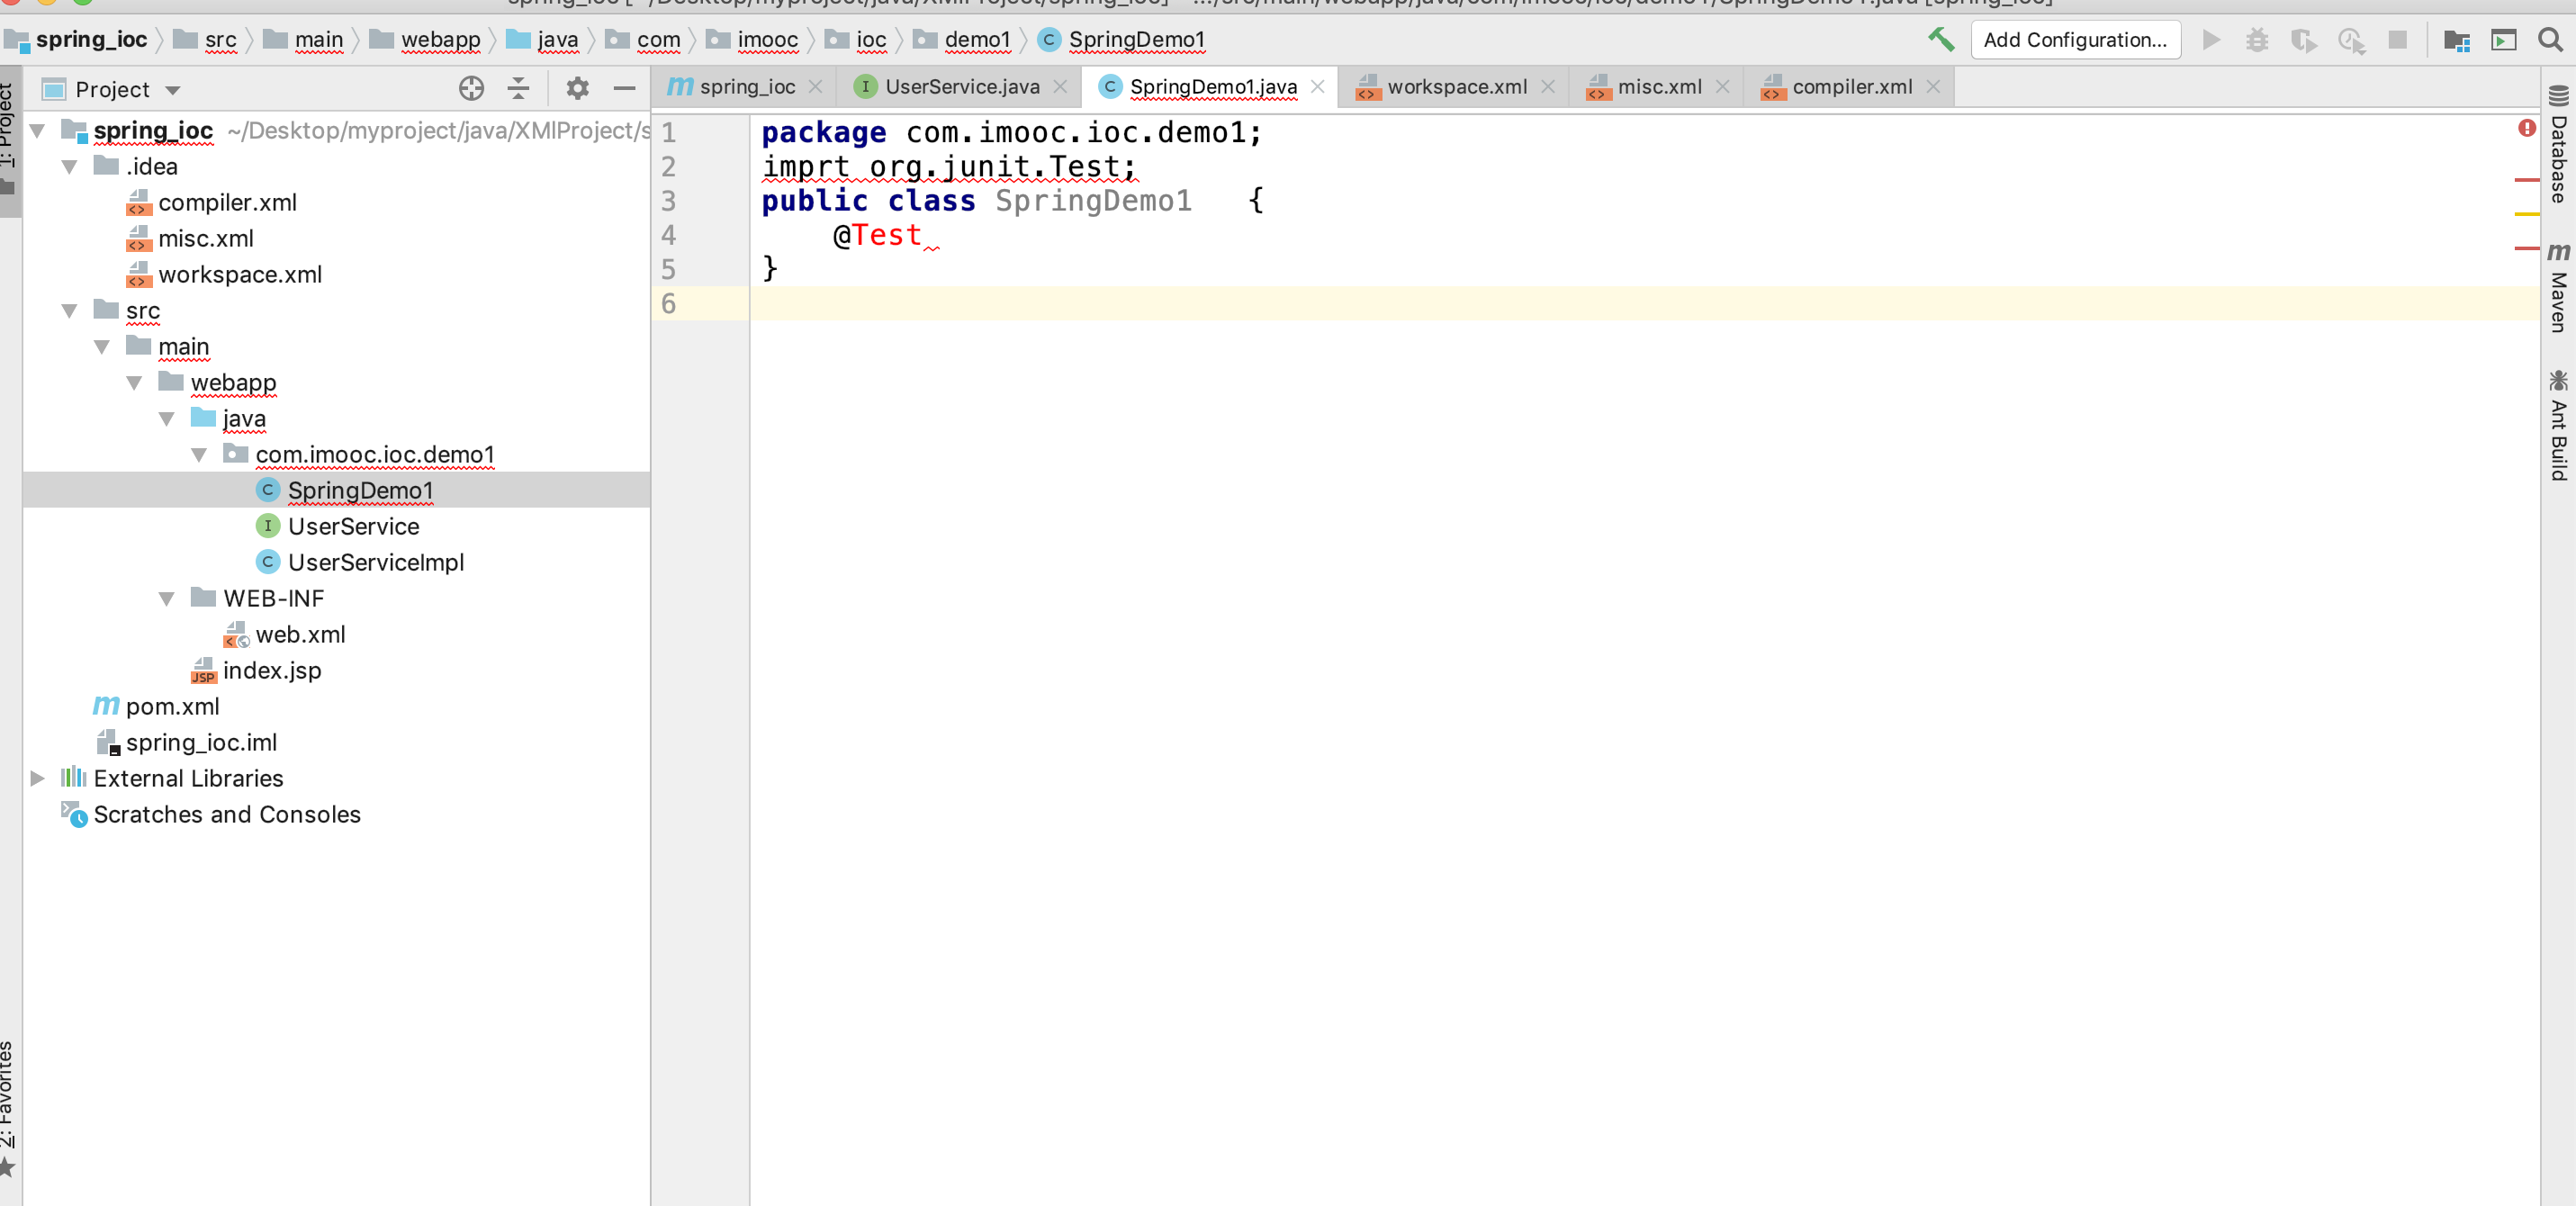This screenshot has width=2576, height=1206.
Task: Open Project panel settings gear
Action: [577, 89]
